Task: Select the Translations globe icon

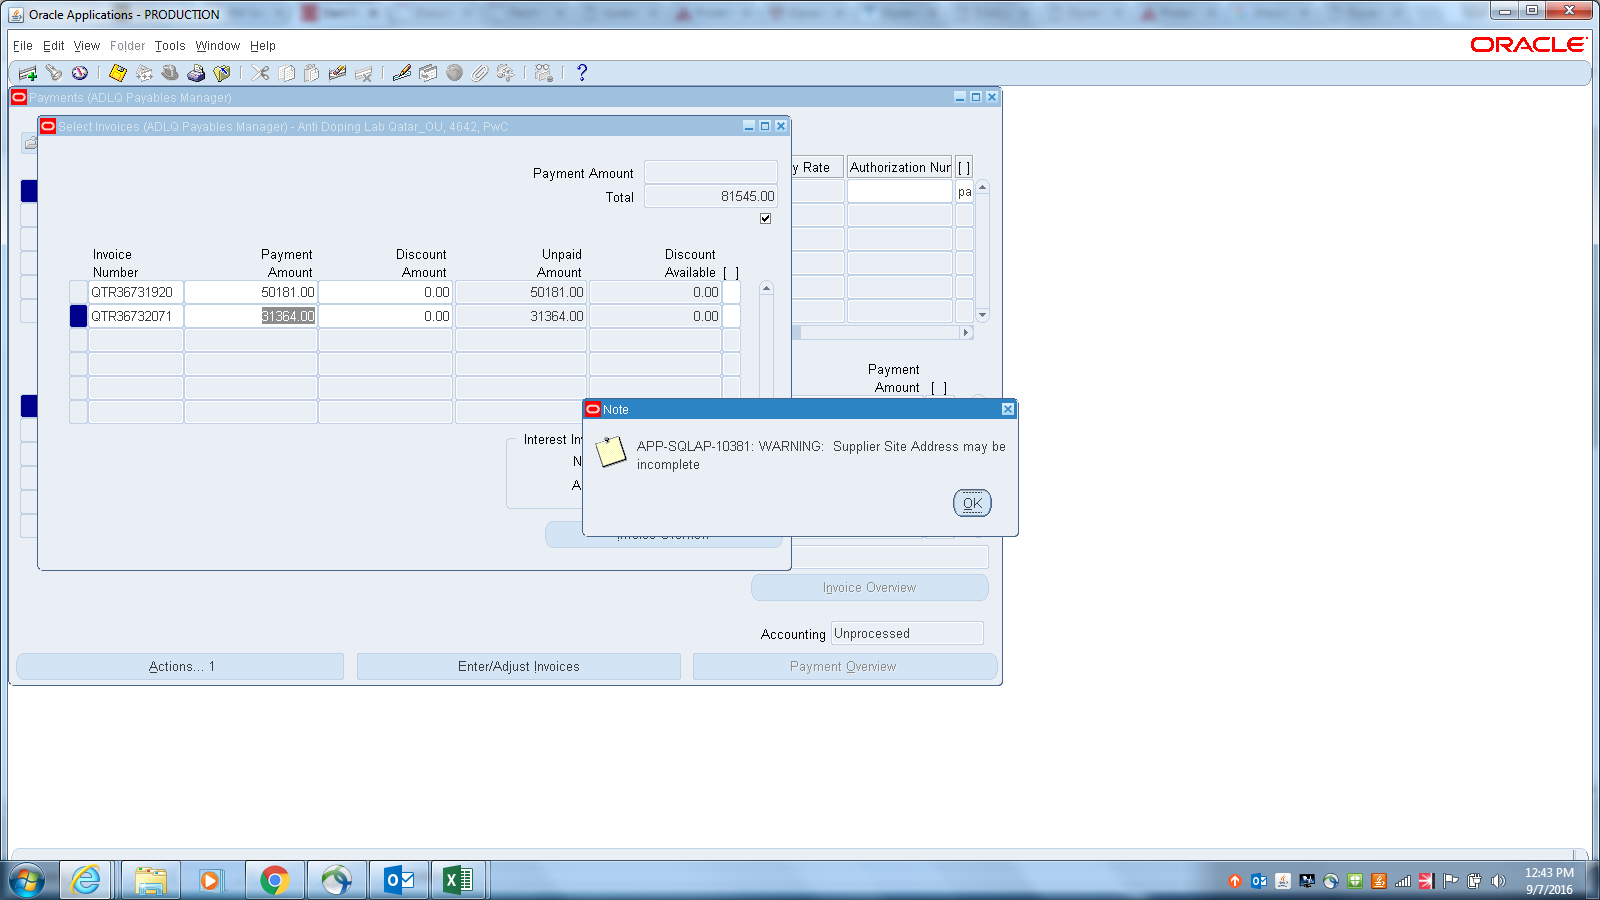Action: point(452,72)
